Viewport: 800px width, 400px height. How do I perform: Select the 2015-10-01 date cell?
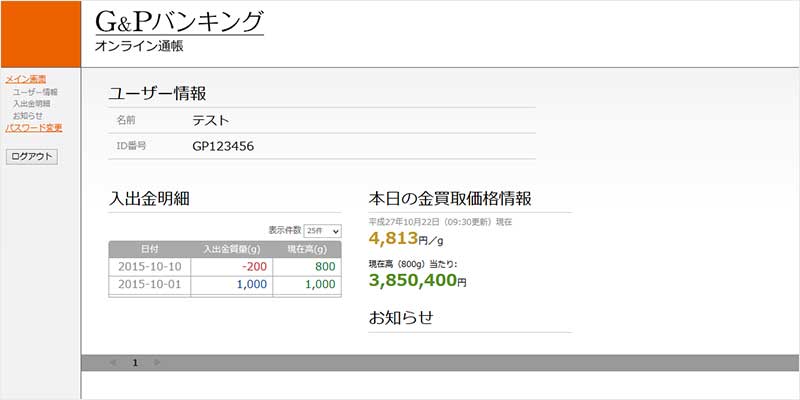click(x=149, y=285)
